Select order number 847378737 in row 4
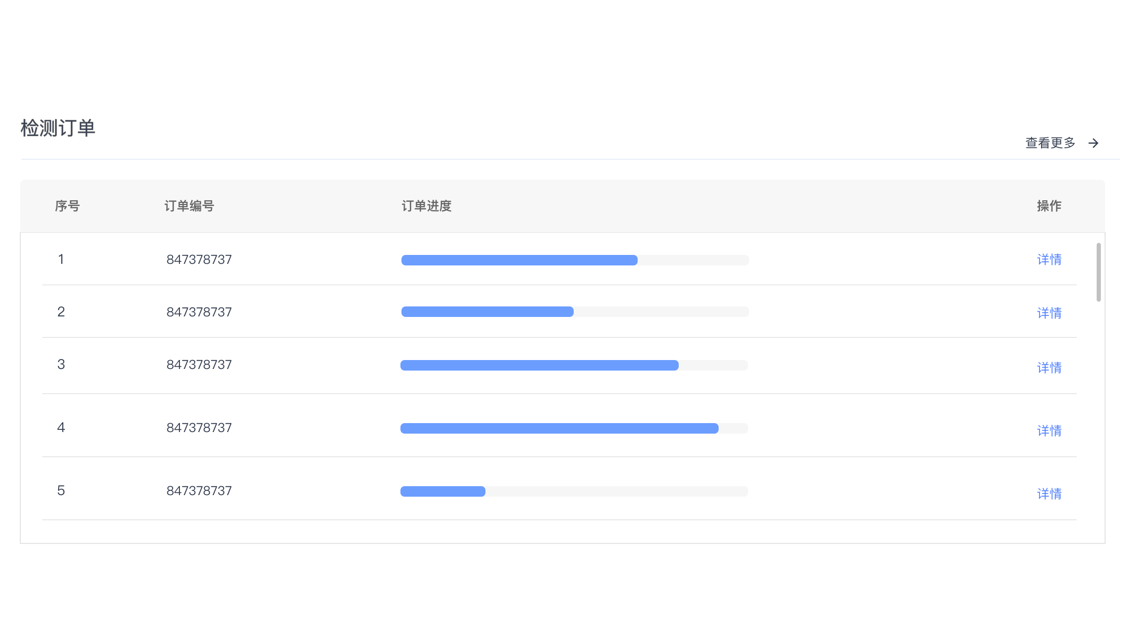Image resolution: width=1128 pixels, height=636 pixels. coord(199,428)
